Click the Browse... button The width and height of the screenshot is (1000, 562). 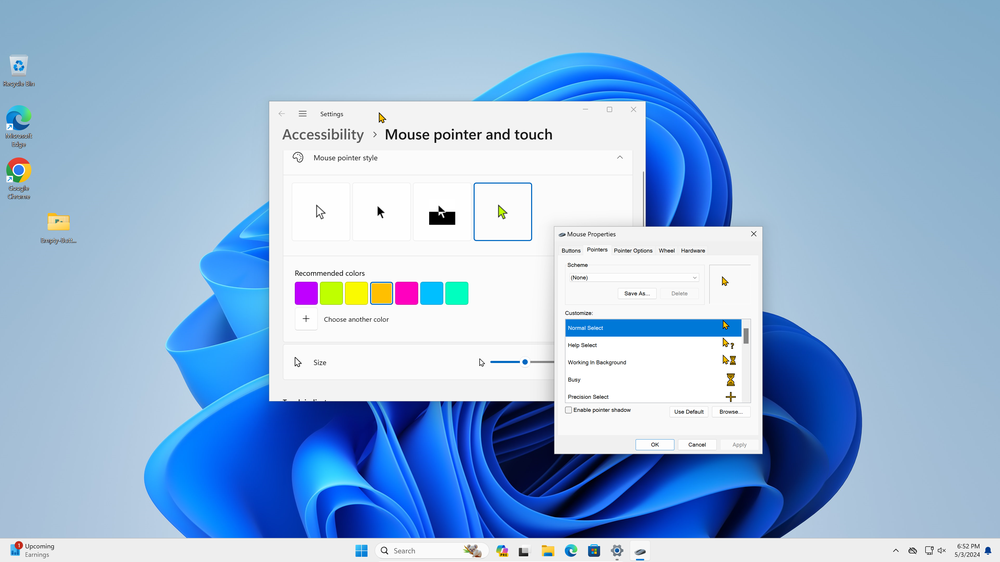click(x=730, y=411)
